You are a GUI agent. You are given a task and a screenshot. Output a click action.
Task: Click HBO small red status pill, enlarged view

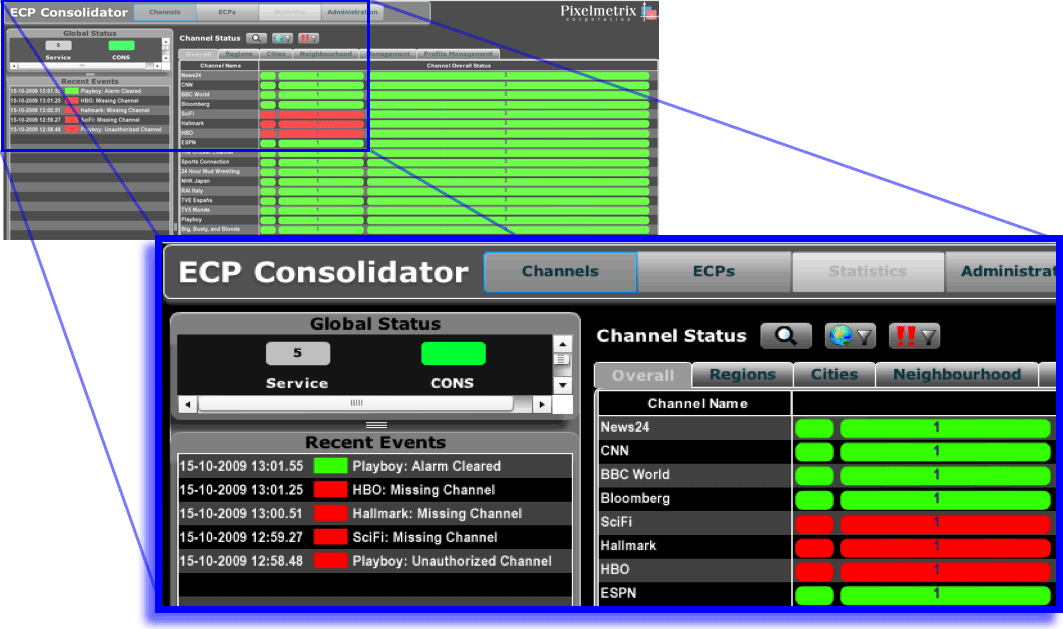pos(814,570)
